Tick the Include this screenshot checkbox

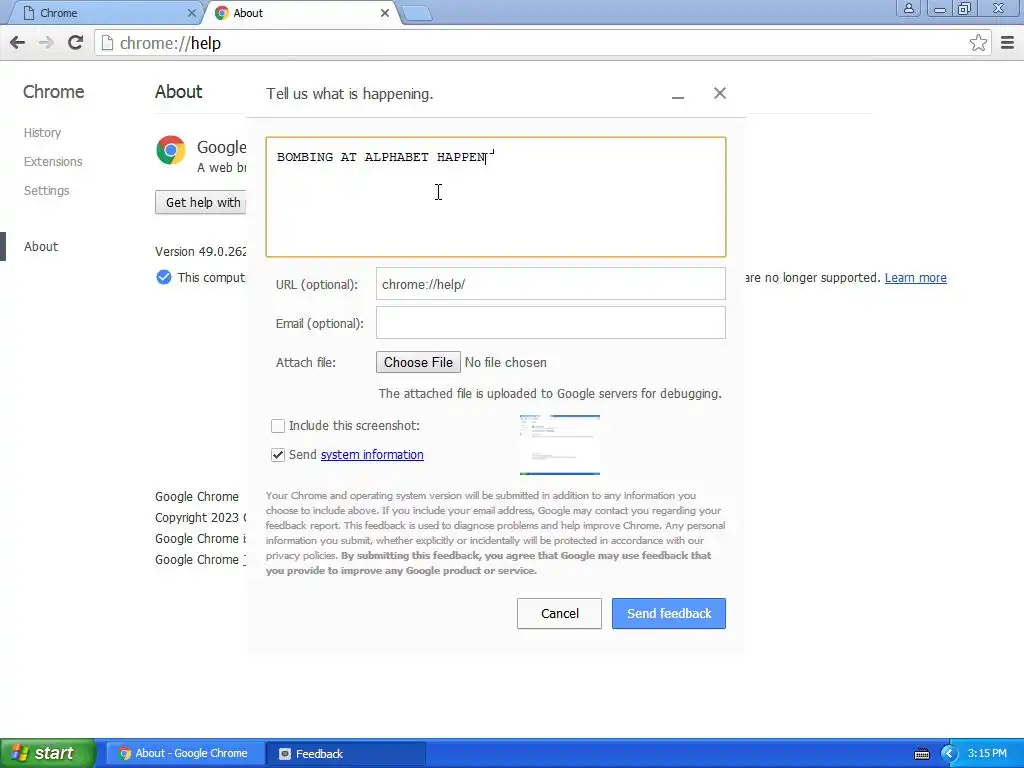pyautogui.click(x=278, y=426)
